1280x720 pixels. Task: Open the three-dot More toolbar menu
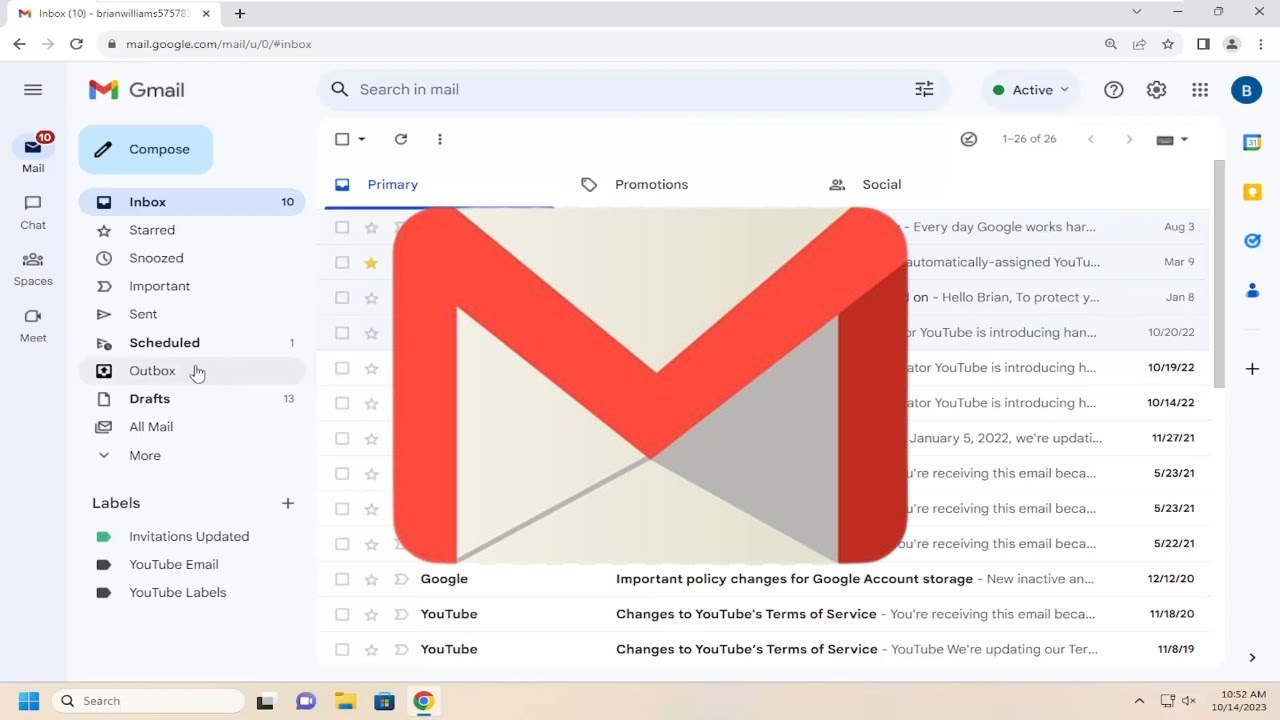click(440, 139)
